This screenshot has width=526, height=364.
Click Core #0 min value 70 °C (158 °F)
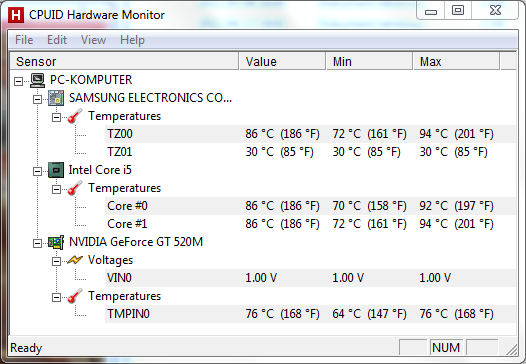[x=369, y=206]
